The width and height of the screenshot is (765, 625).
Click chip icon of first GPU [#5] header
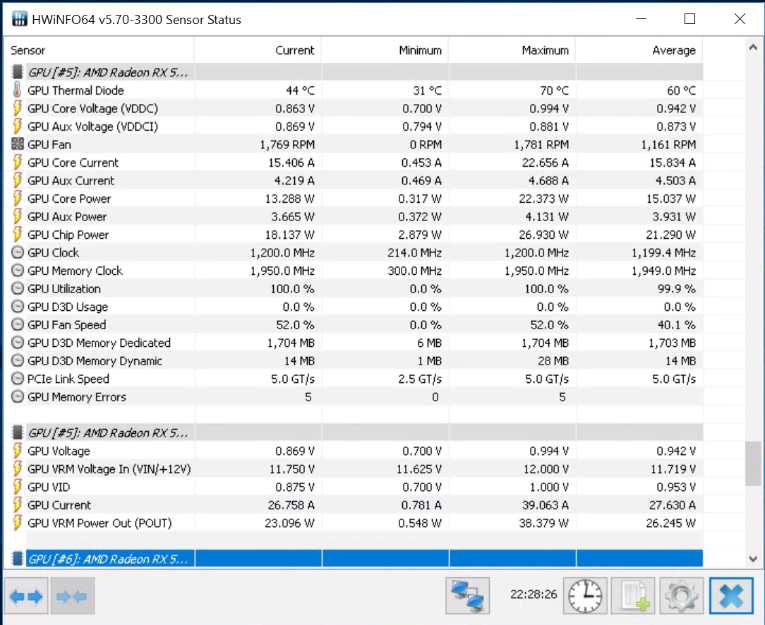(17, 72)
